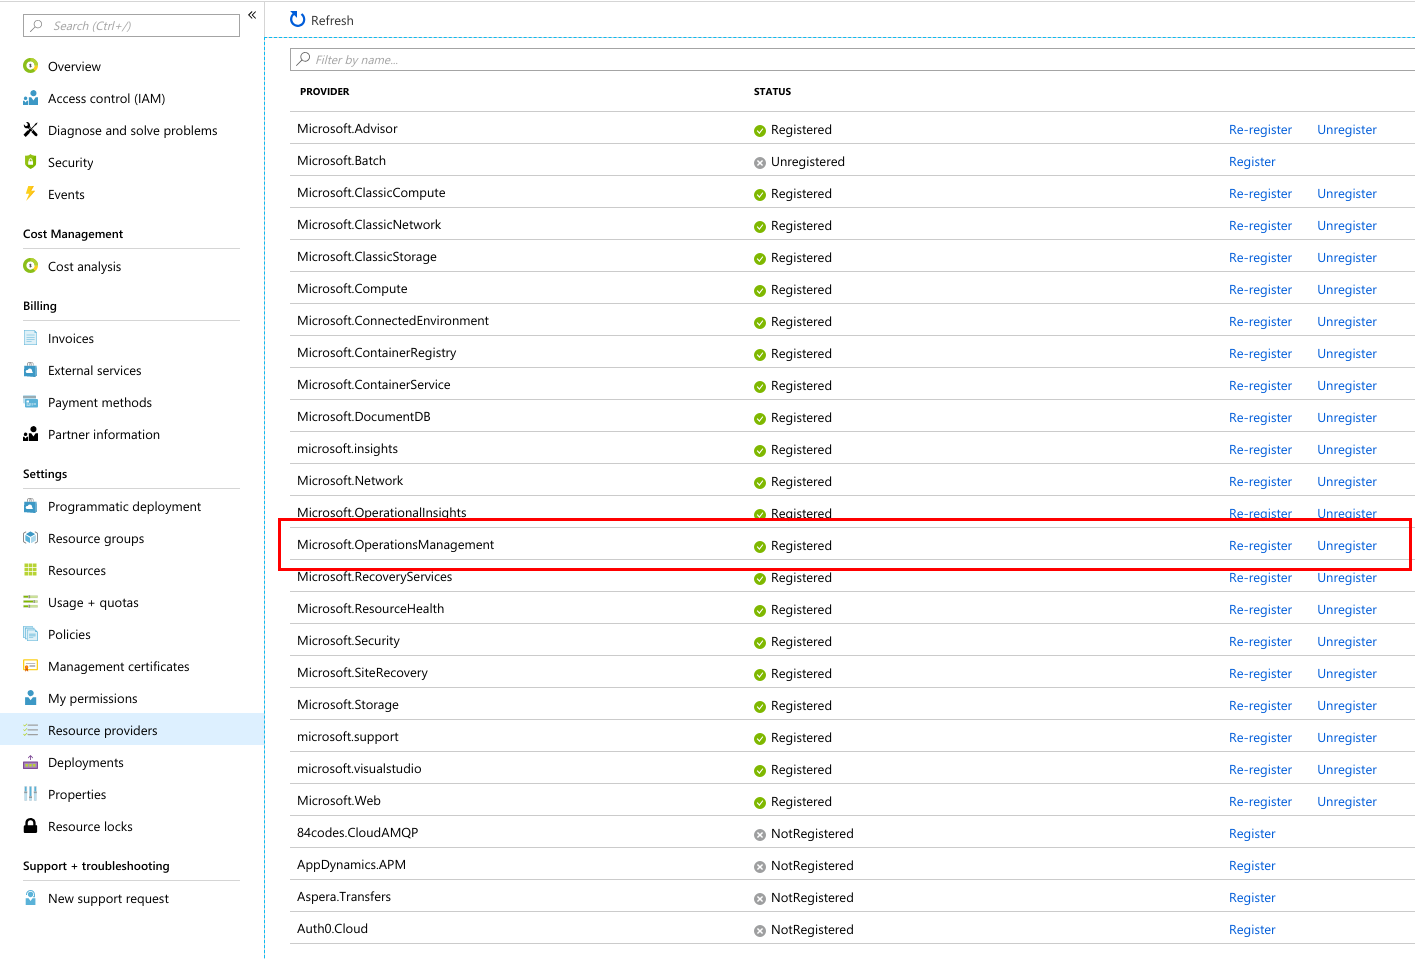
Task: Unregister Microsoft.ContainerRegistry provider
Action: click(x=1347, y=354)
